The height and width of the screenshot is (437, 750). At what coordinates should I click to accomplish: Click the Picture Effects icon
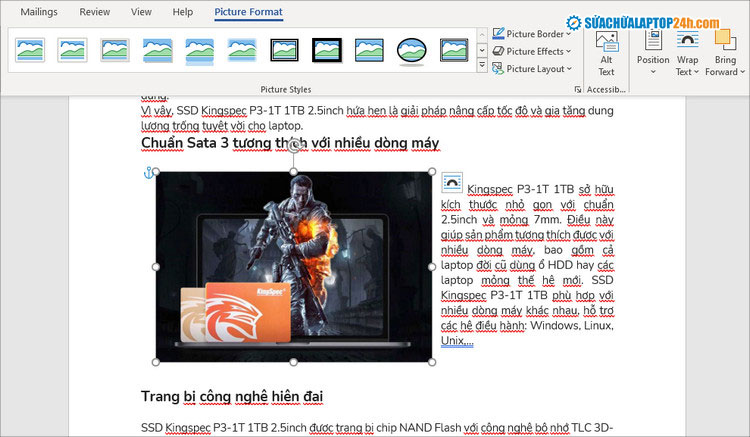point(498,51)
